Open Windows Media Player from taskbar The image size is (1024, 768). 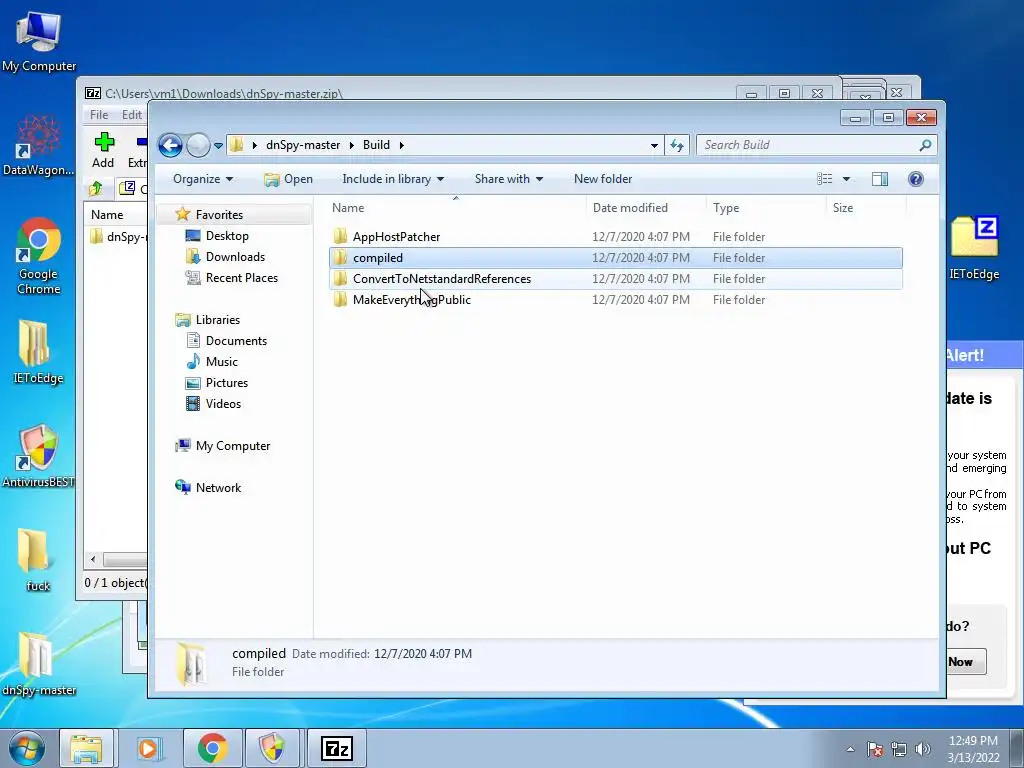coord(149,748)
